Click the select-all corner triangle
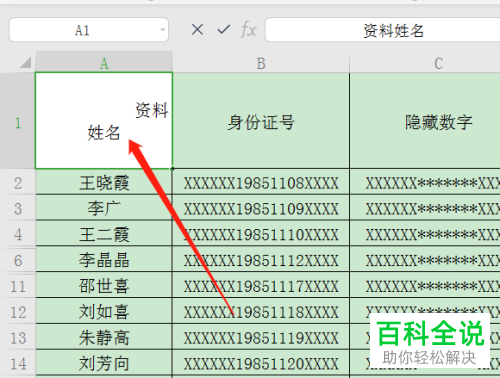 (25, 62)
